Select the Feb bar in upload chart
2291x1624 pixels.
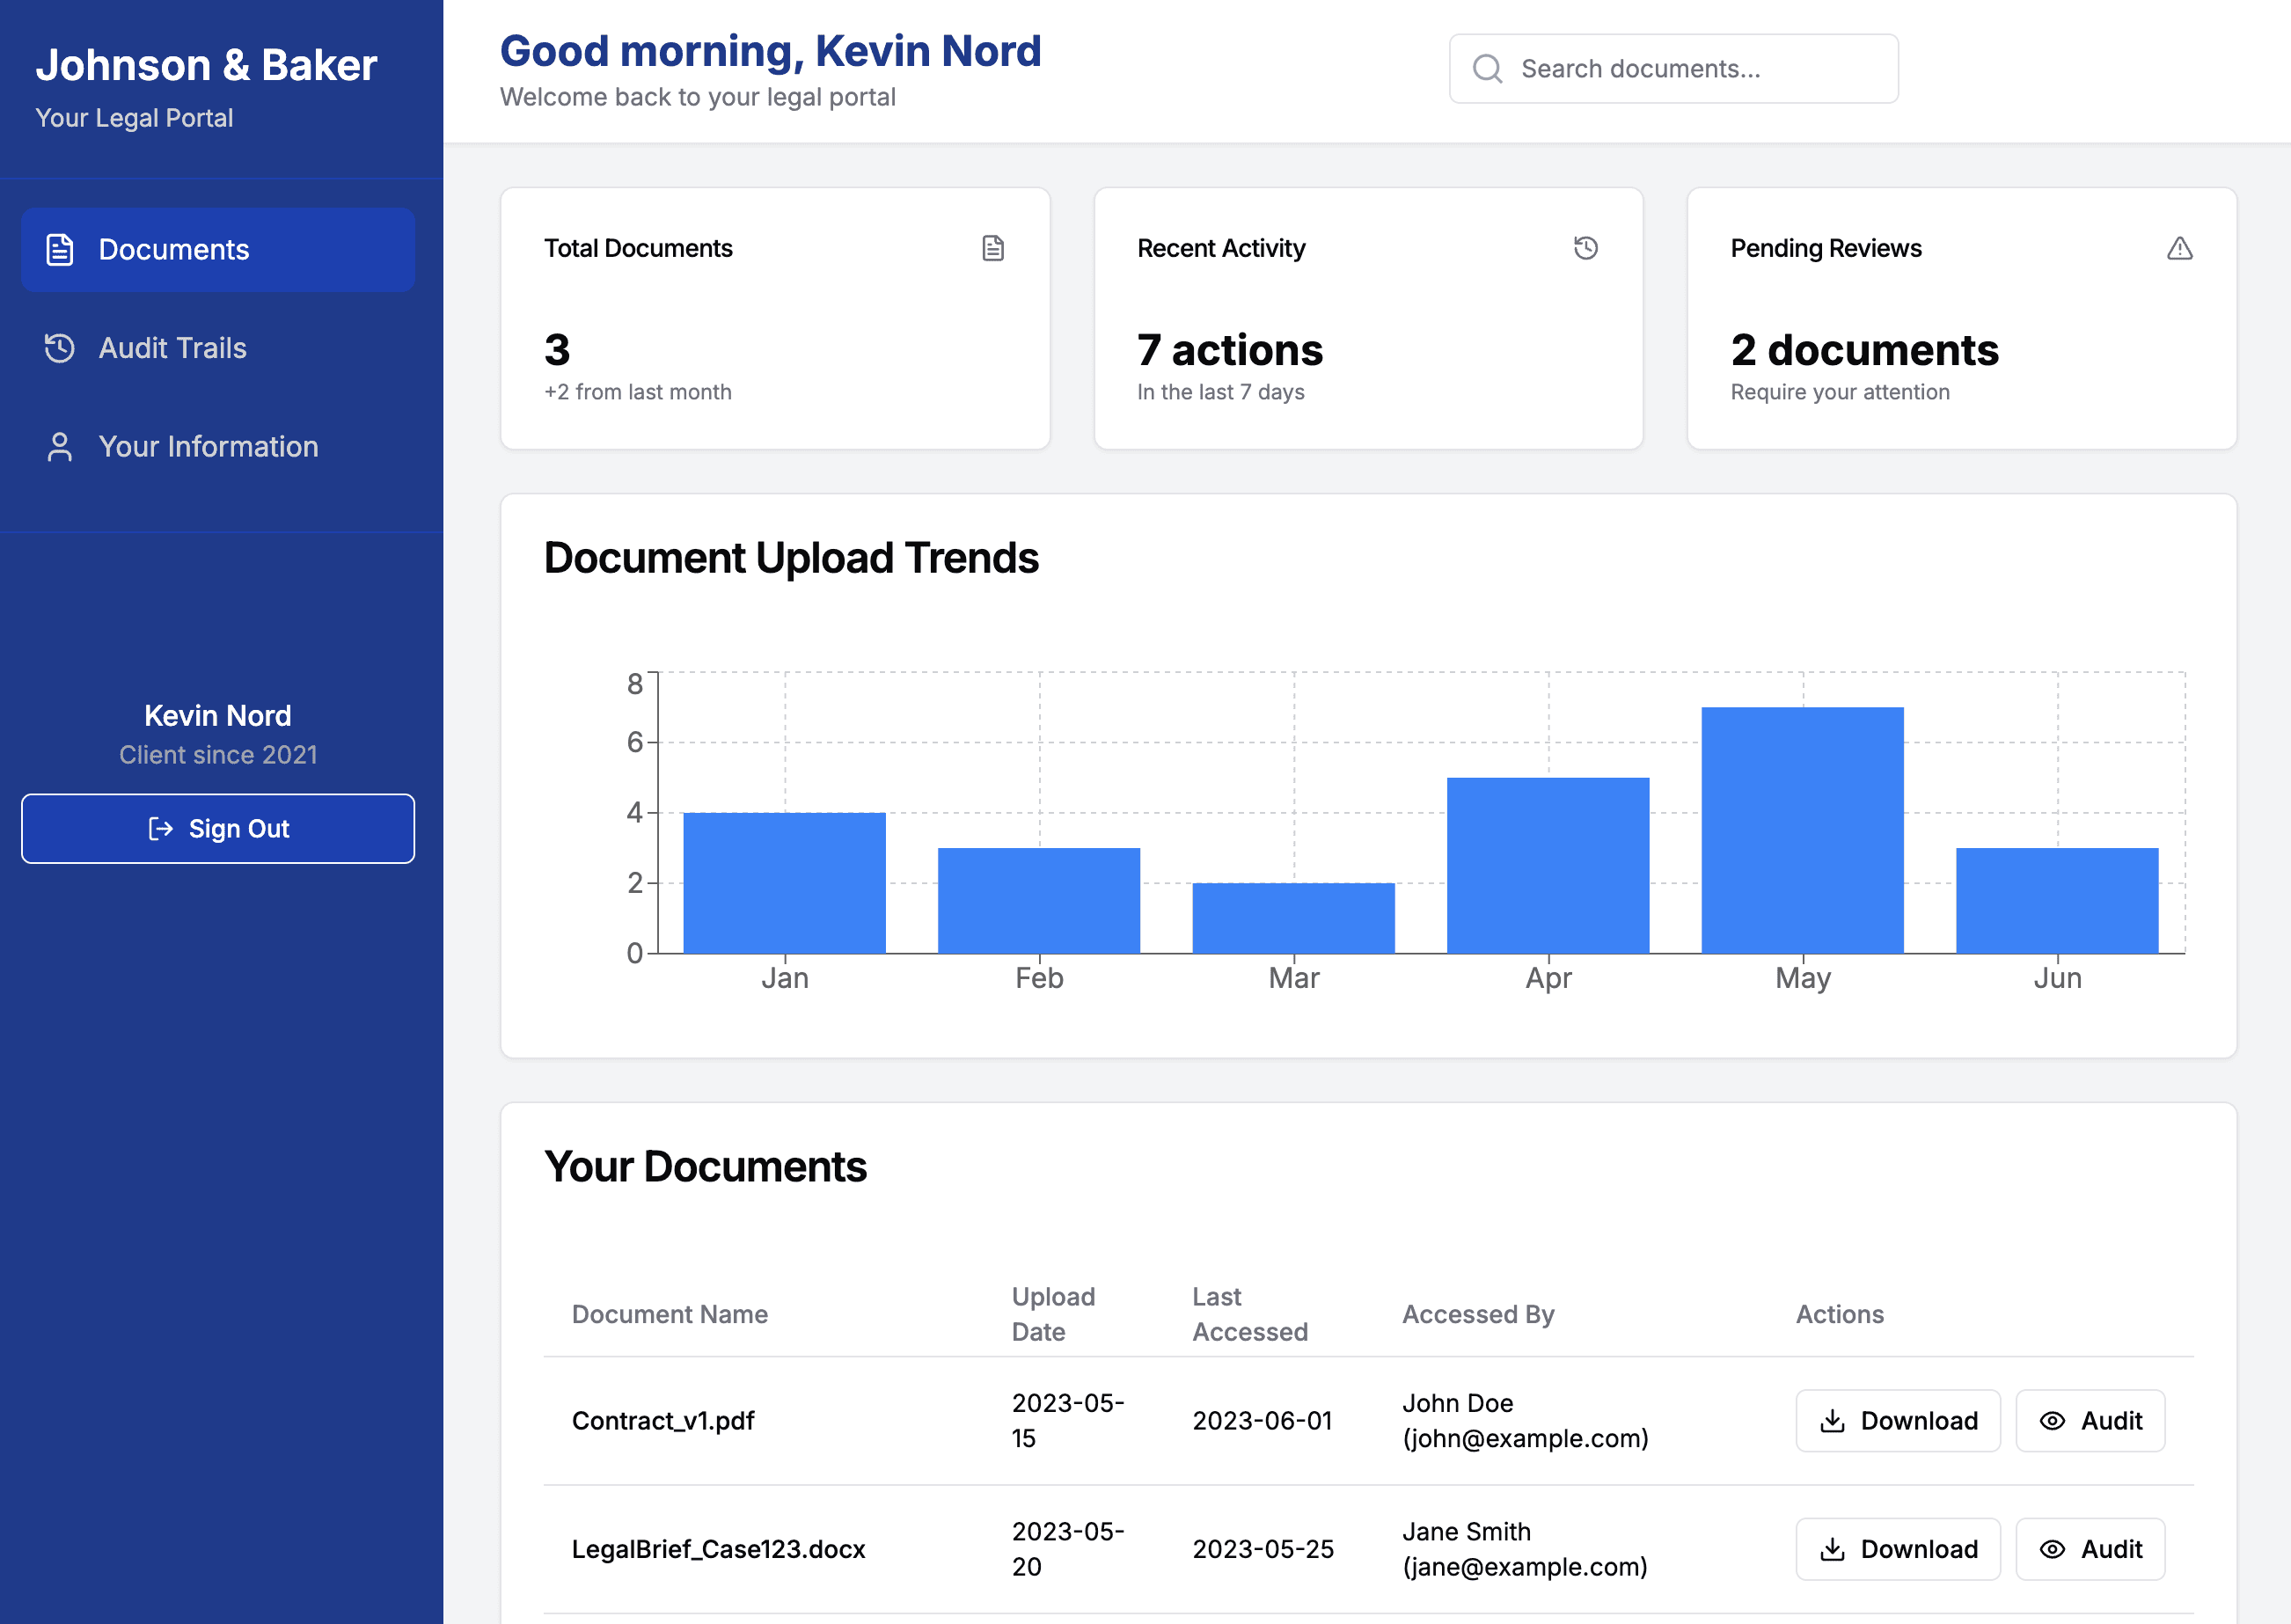[1039, 901]
